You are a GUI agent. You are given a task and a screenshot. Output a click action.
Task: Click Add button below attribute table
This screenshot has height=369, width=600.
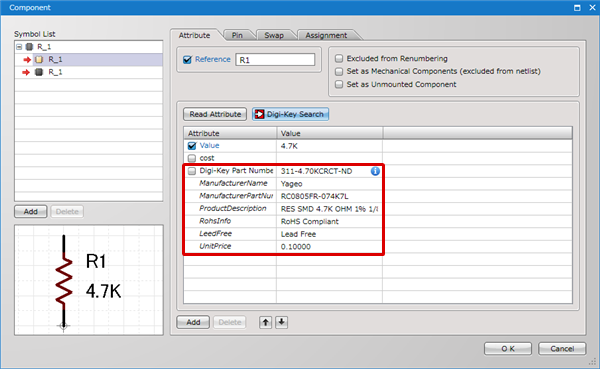point(193,322)
